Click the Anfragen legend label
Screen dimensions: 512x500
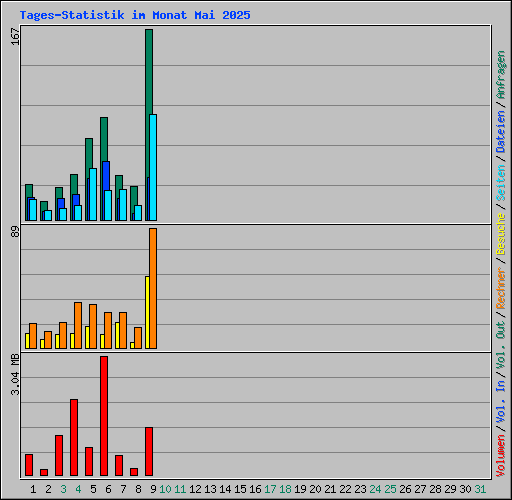pyautogui.click(x=501, y=75)
